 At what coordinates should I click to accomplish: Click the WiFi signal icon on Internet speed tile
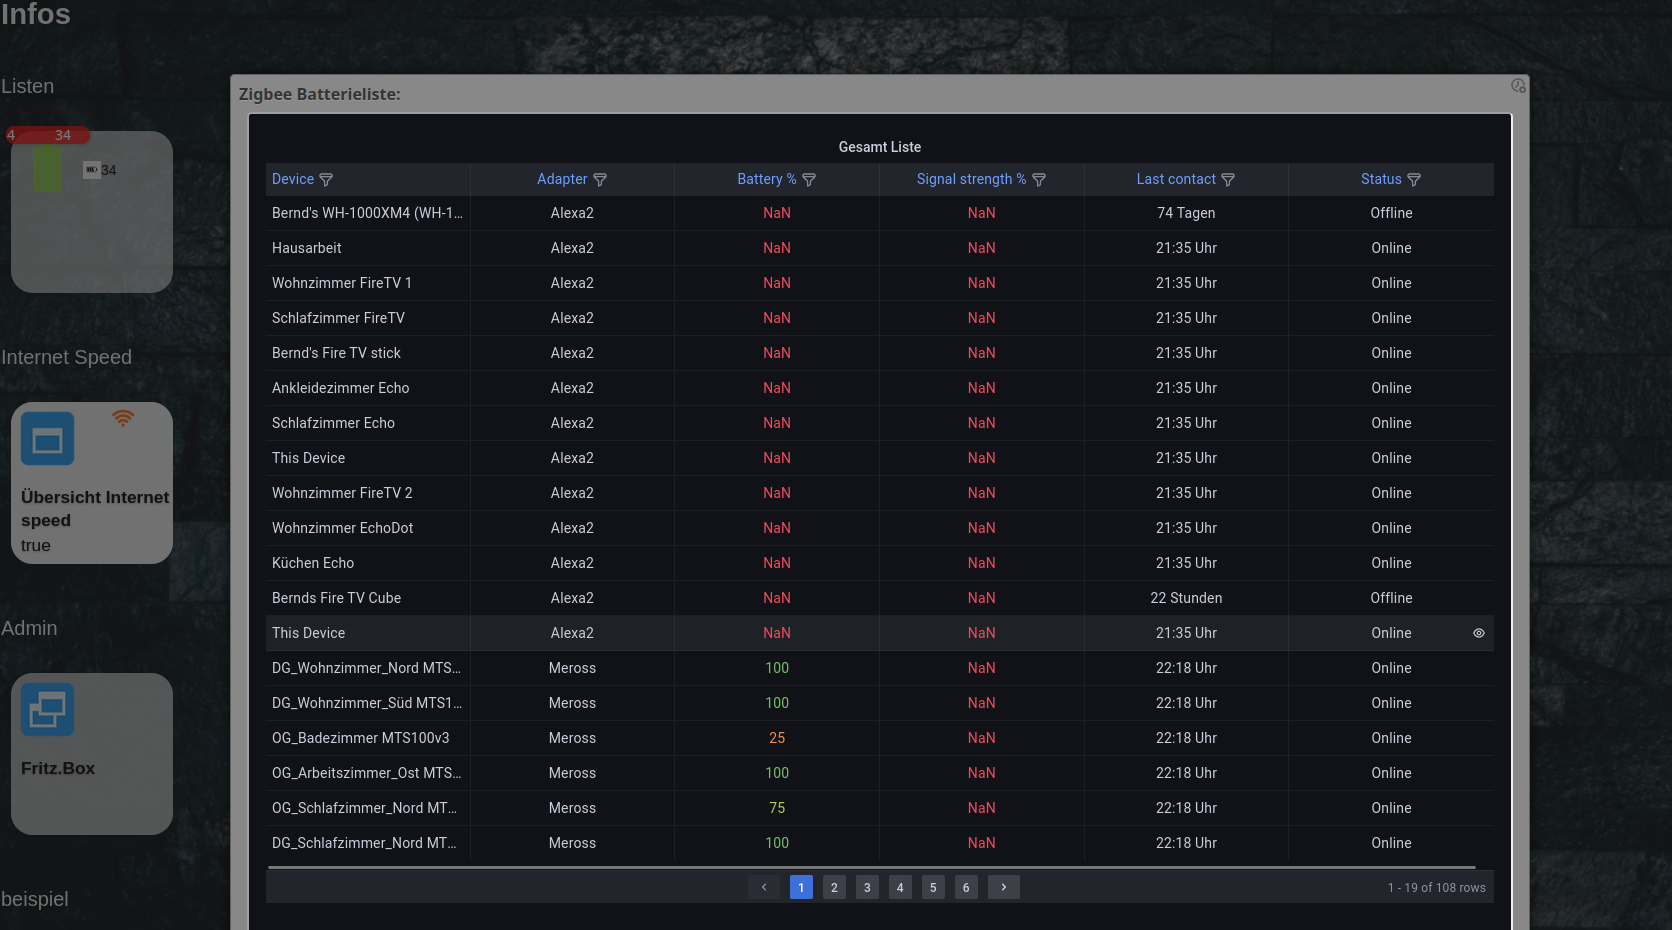(123, 418)
